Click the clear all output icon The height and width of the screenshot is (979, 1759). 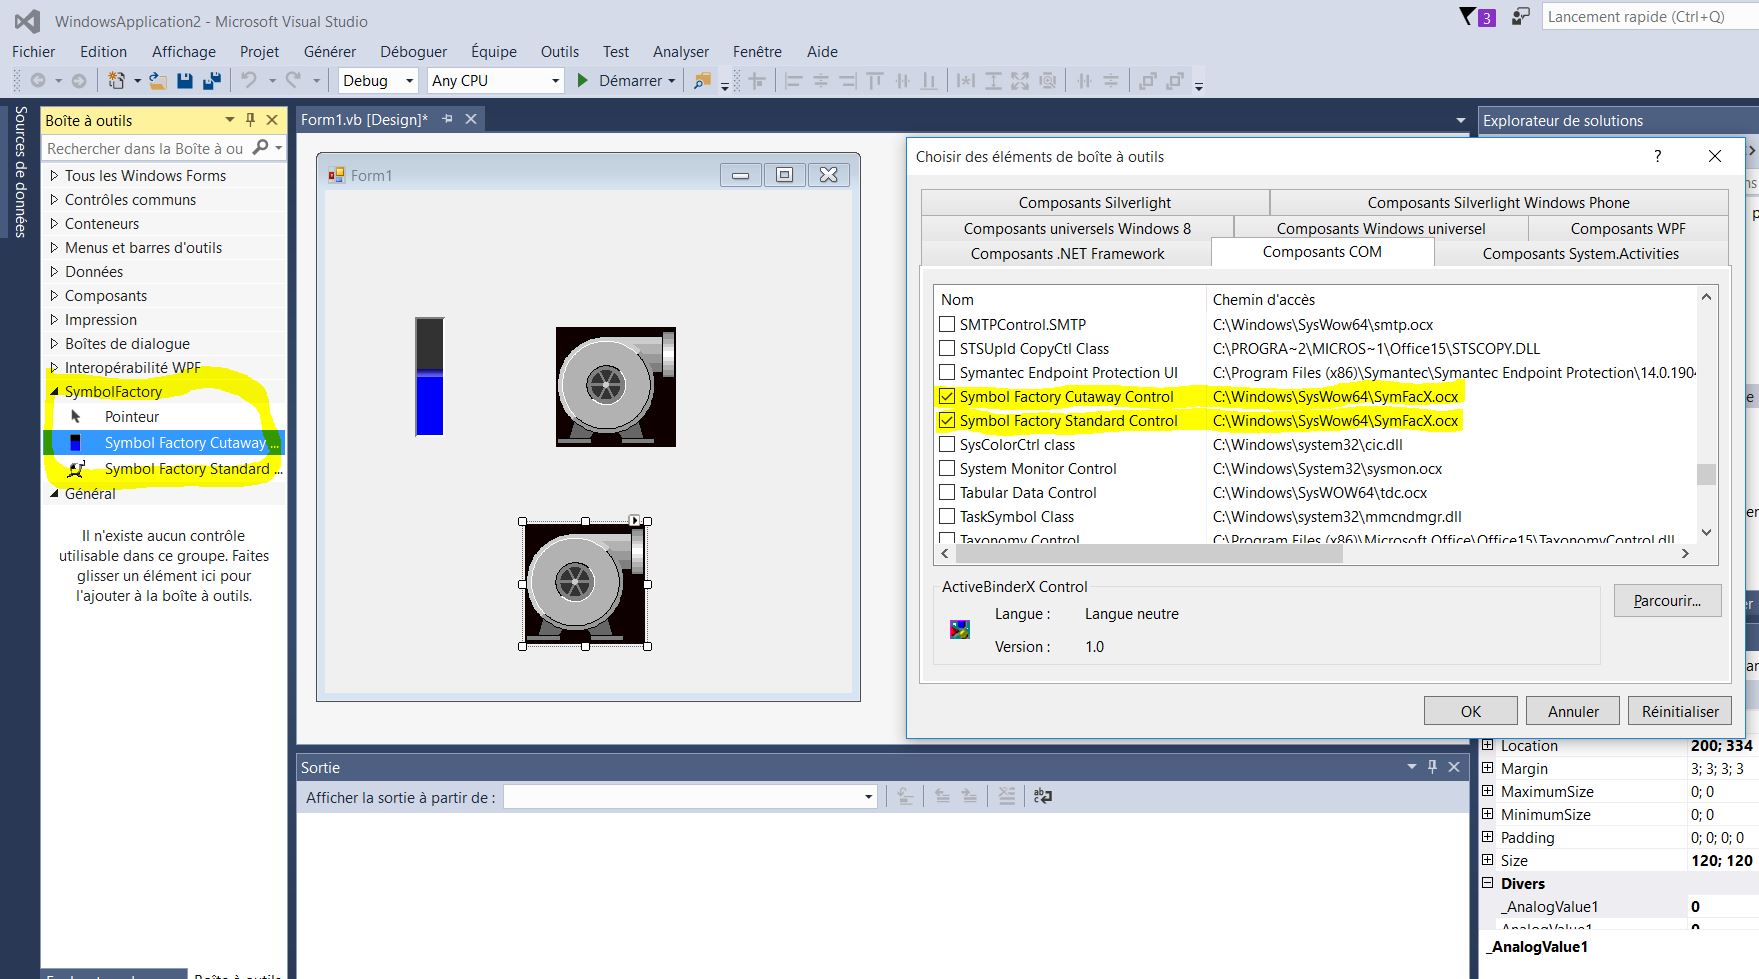[x=1006, y=796]
